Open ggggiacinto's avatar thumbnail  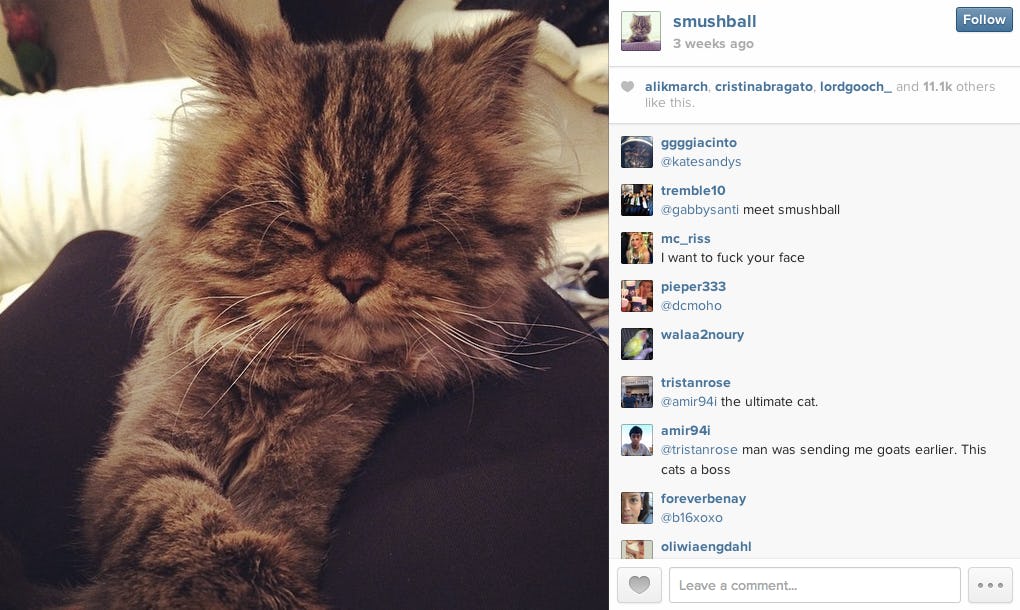[x=637, y=152]
